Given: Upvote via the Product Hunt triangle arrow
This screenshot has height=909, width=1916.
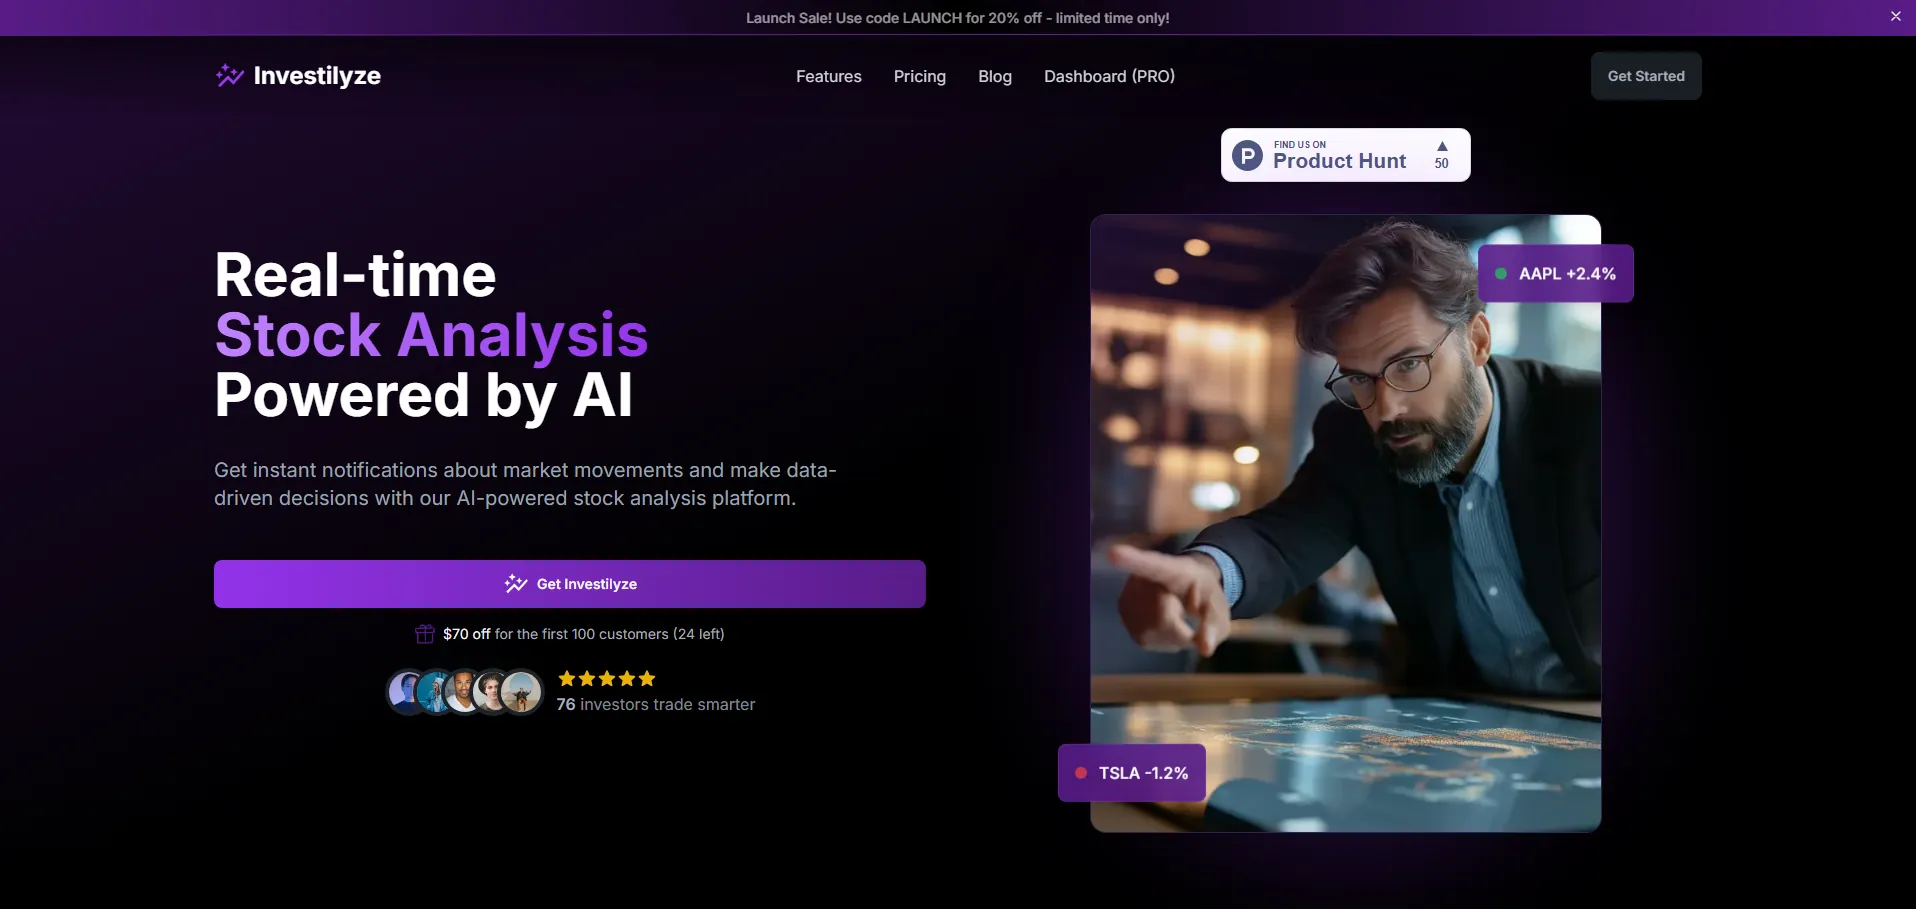Looking at the screenshot, I should (1442, 146).
